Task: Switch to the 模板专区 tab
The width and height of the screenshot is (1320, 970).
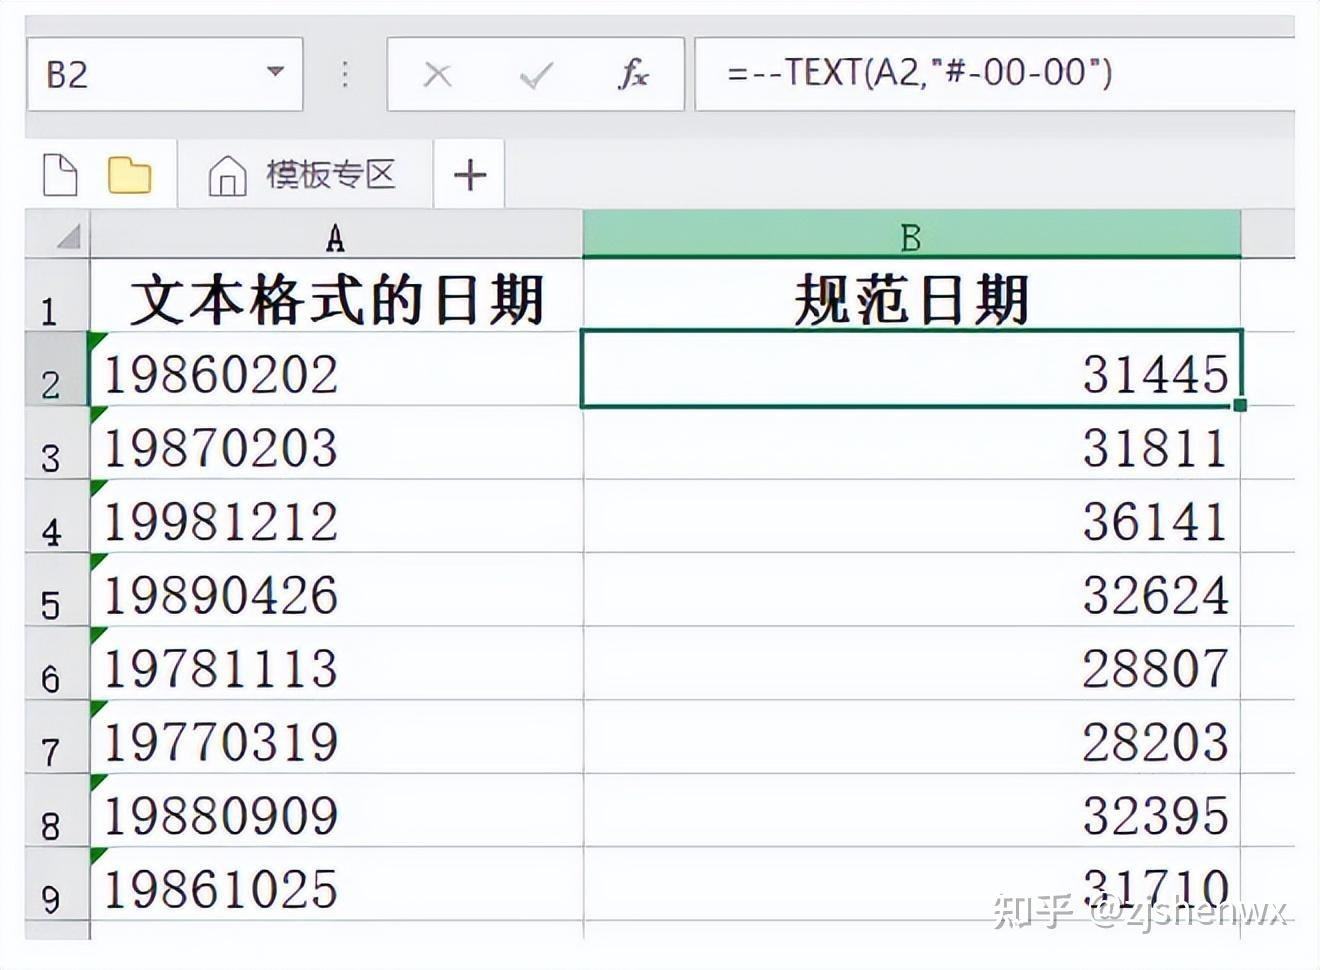Action: (305, 175)
